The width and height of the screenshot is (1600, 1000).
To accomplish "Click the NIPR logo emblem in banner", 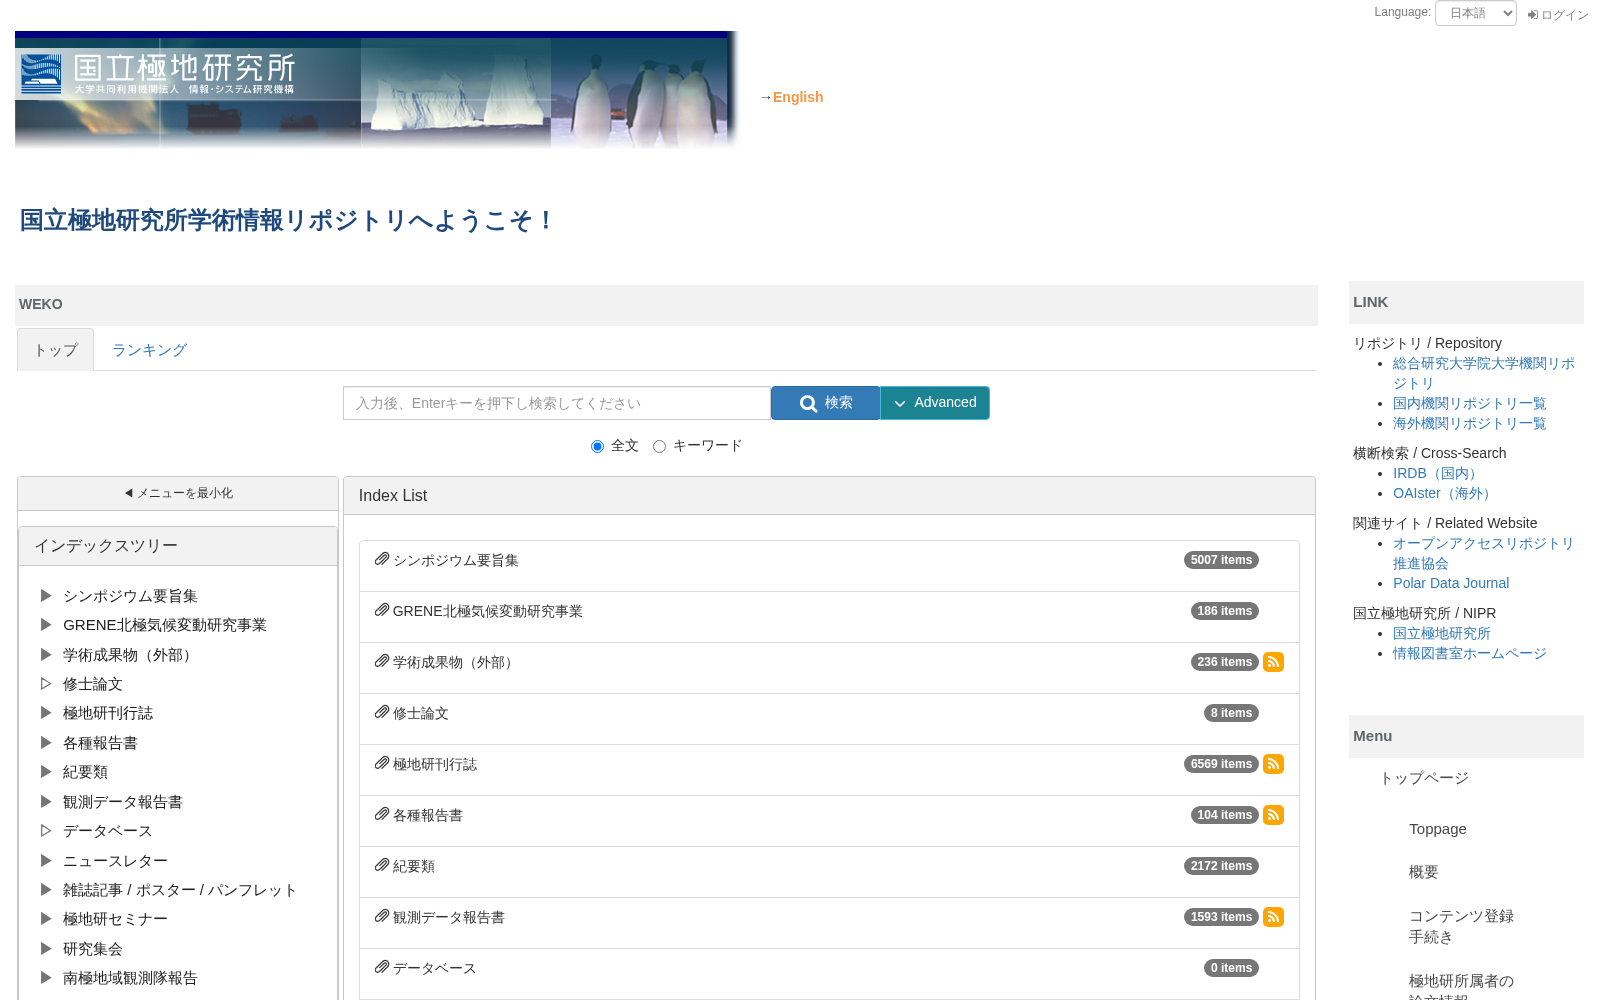I will pos(41,74).
